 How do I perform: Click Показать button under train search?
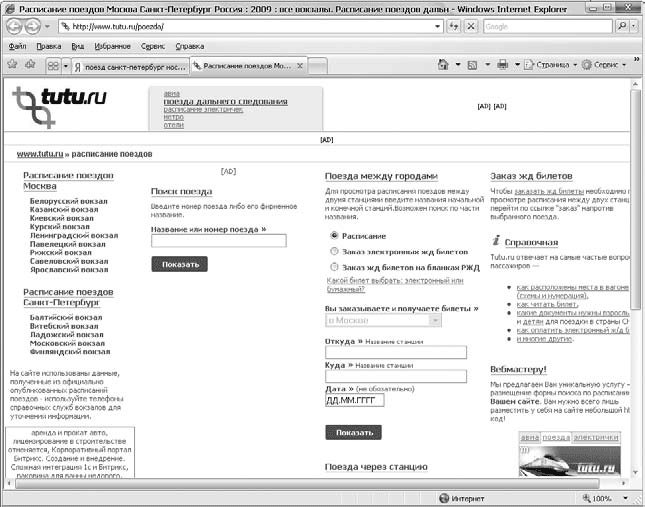[179, 265]
